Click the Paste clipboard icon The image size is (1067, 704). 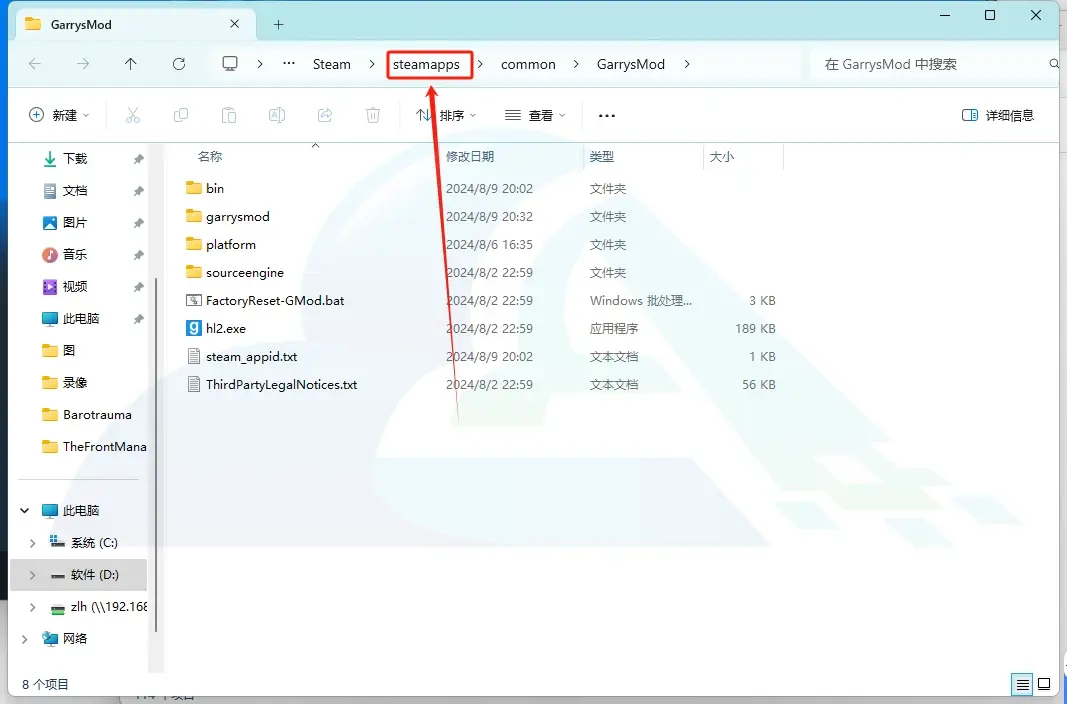229,116
